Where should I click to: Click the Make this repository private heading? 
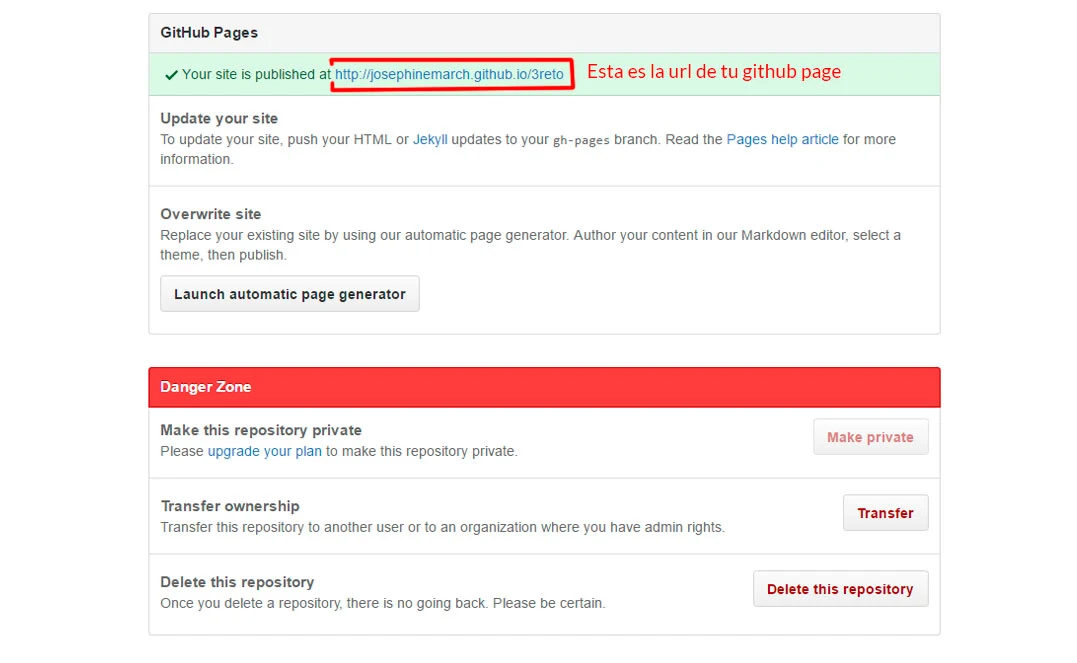point(261,430)
